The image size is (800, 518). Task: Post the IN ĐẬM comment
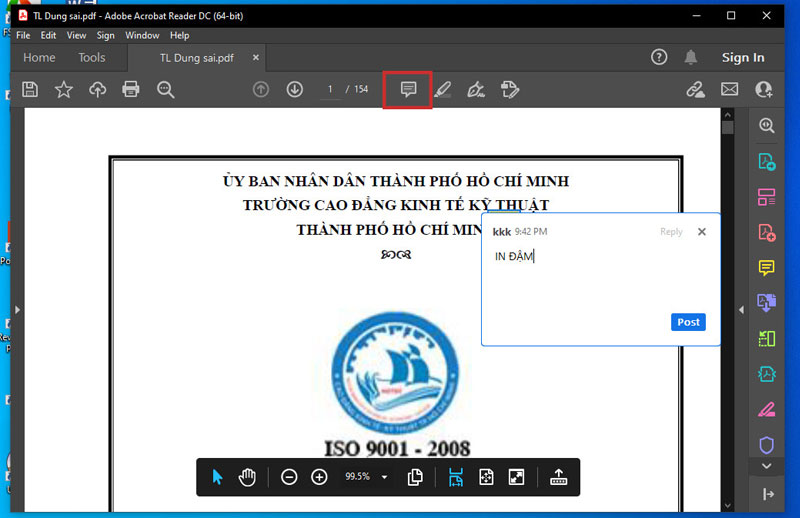[x=688, y=322]
